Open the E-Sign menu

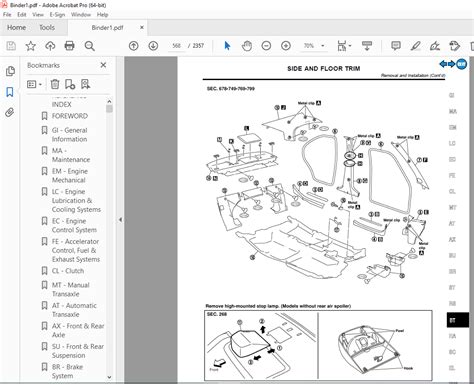[x=57, y=15]
